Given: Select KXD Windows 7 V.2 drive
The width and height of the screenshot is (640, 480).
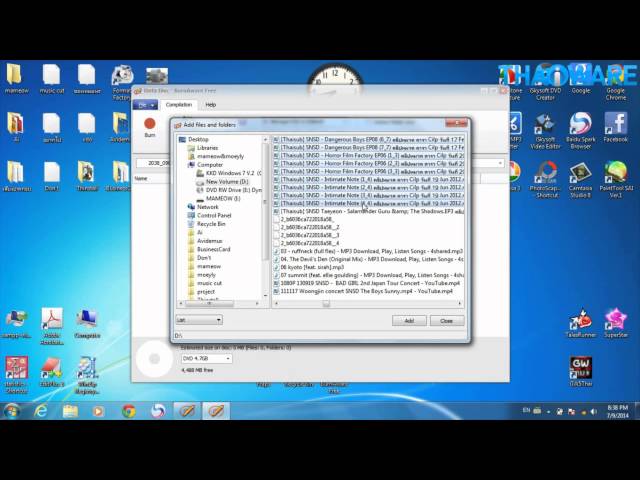Looking at the screenshot, I should point(229,173).
